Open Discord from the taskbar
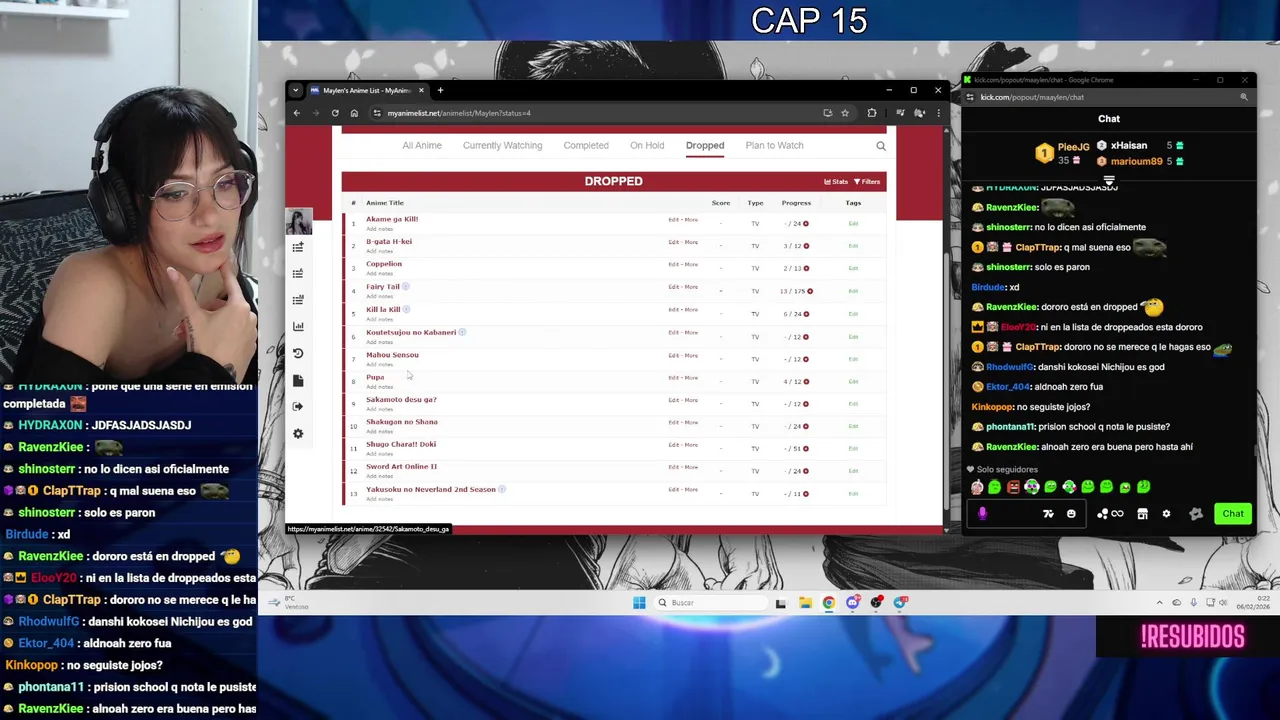This screenshot has width=1280, height=720. click(x=853, y=602)
